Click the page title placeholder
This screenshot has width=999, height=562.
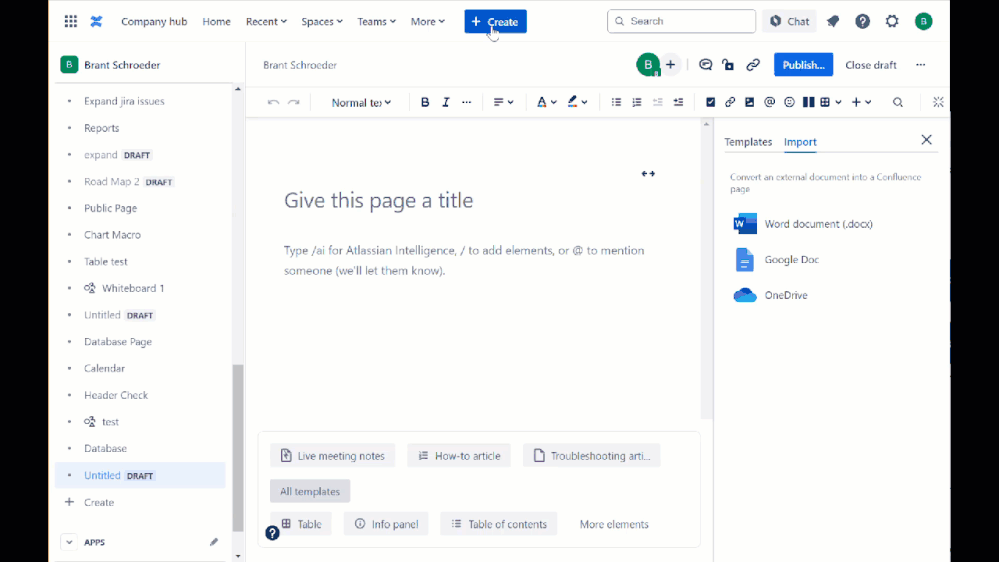[378, 200]
